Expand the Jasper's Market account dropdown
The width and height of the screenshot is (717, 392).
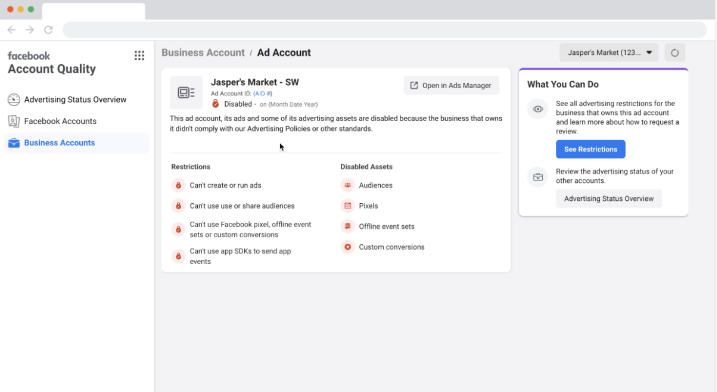coord(609,53)
